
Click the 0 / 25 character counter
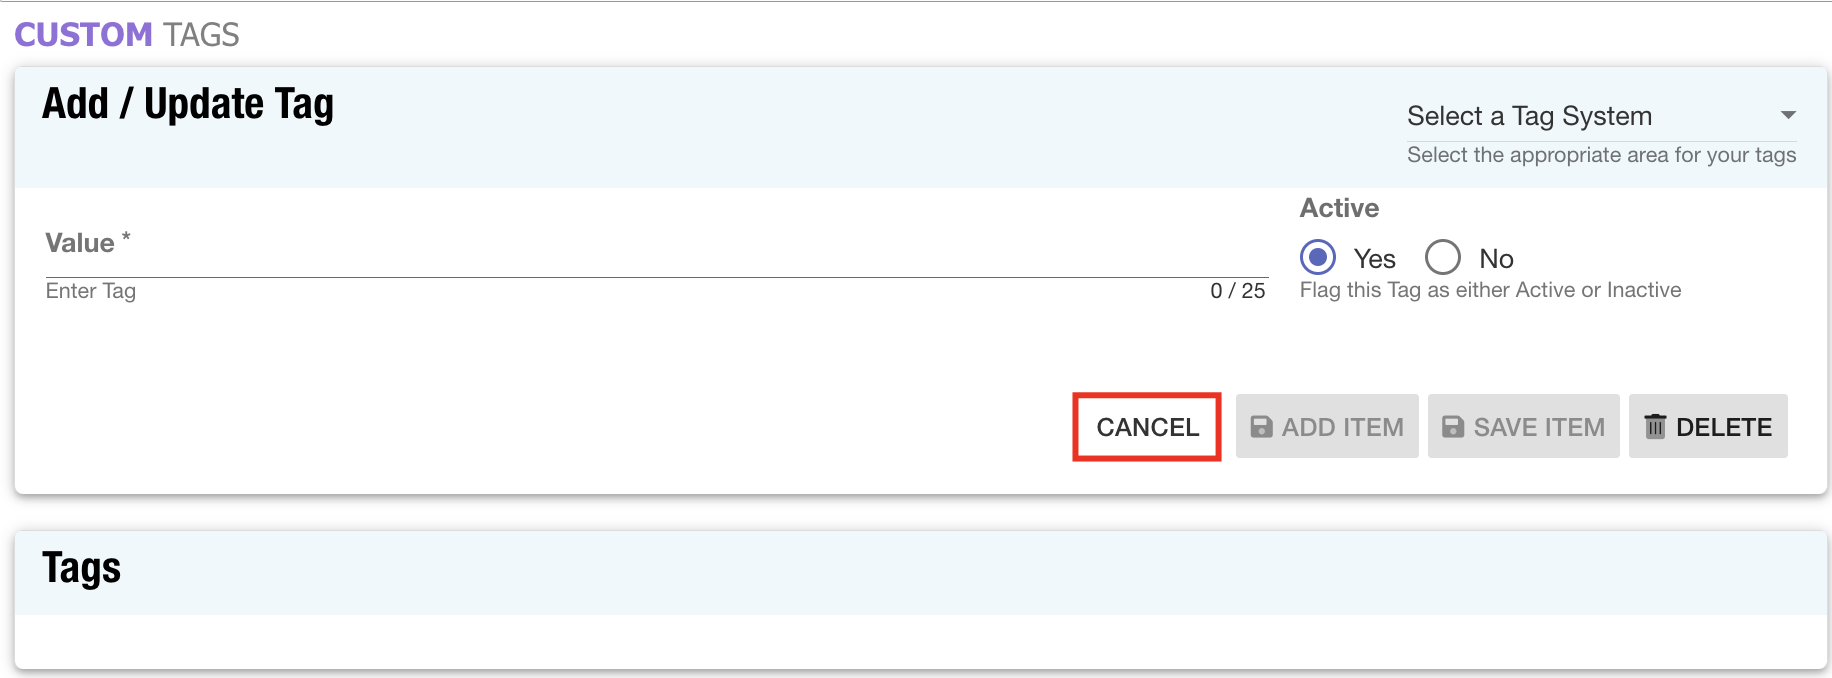(1237, 291)
